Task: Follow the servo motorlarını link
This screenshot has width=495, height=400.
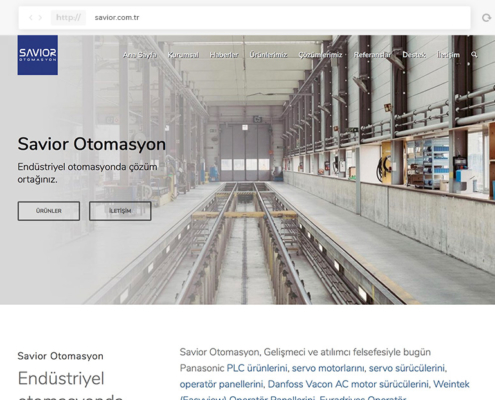Action: (328, 368)
